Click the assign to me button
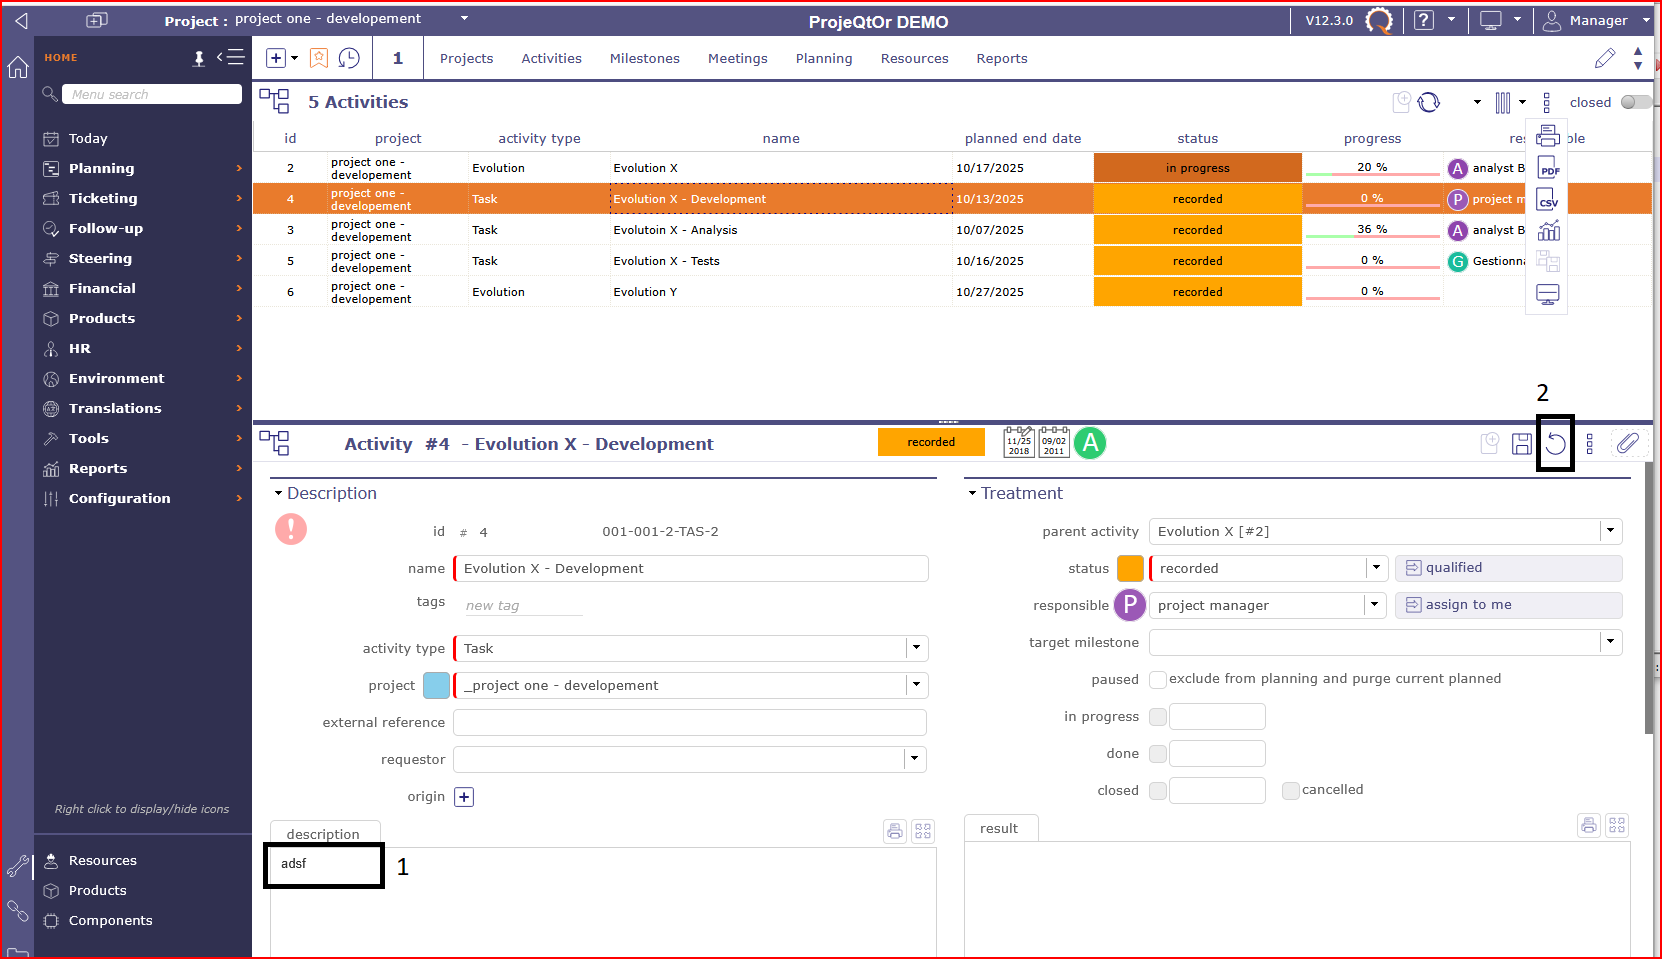 [x=1507, y=605]
